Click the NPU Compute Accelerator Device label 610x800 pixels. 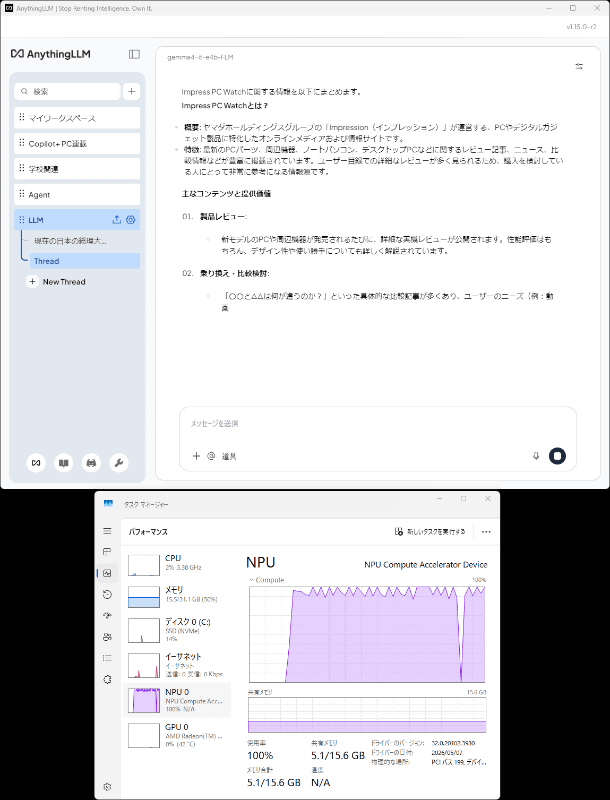[x=425, y=565]
